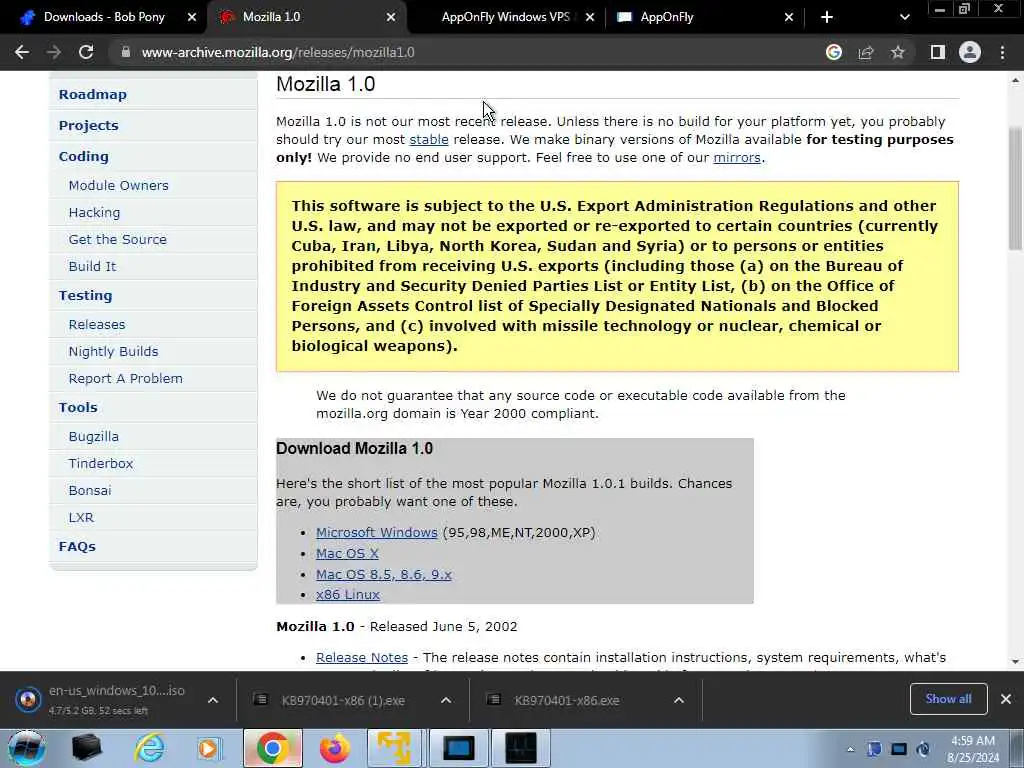This screenshot has width=1024, height=768.
Task: Go to Module Owners page
Action: (x=118, y=185)
